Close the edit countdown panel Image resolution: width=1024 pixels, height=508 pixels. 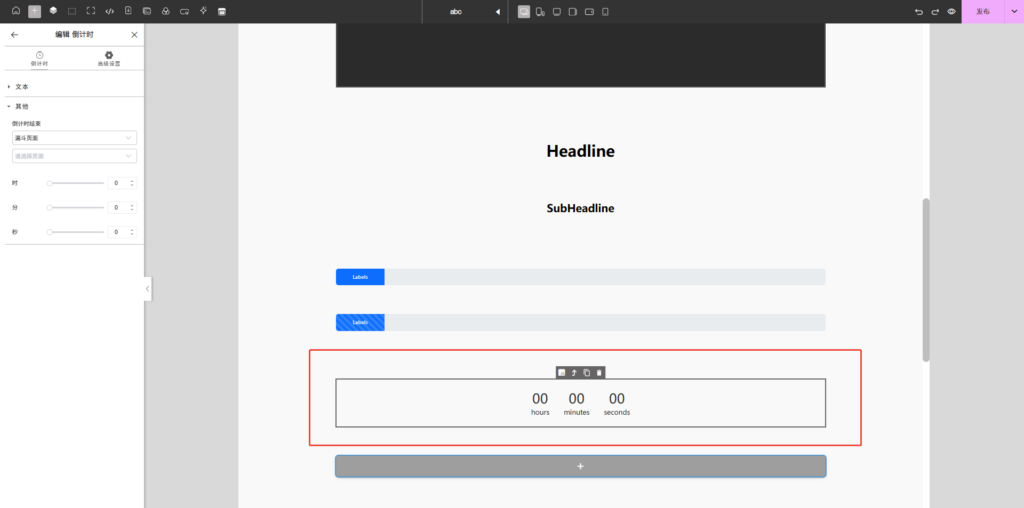point(134,34)
